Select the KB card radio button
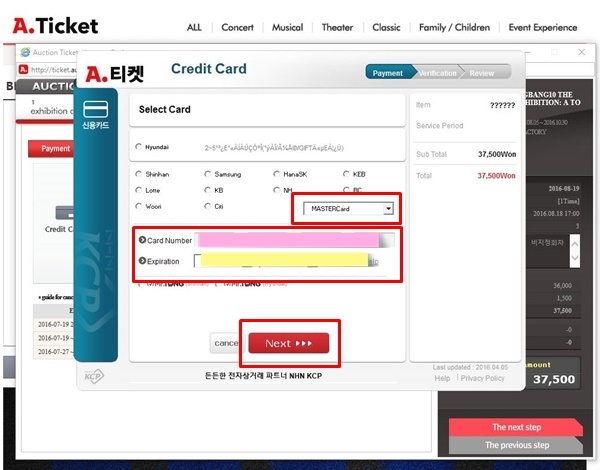The width and height of the screenshot is (600, 470). 207,190
